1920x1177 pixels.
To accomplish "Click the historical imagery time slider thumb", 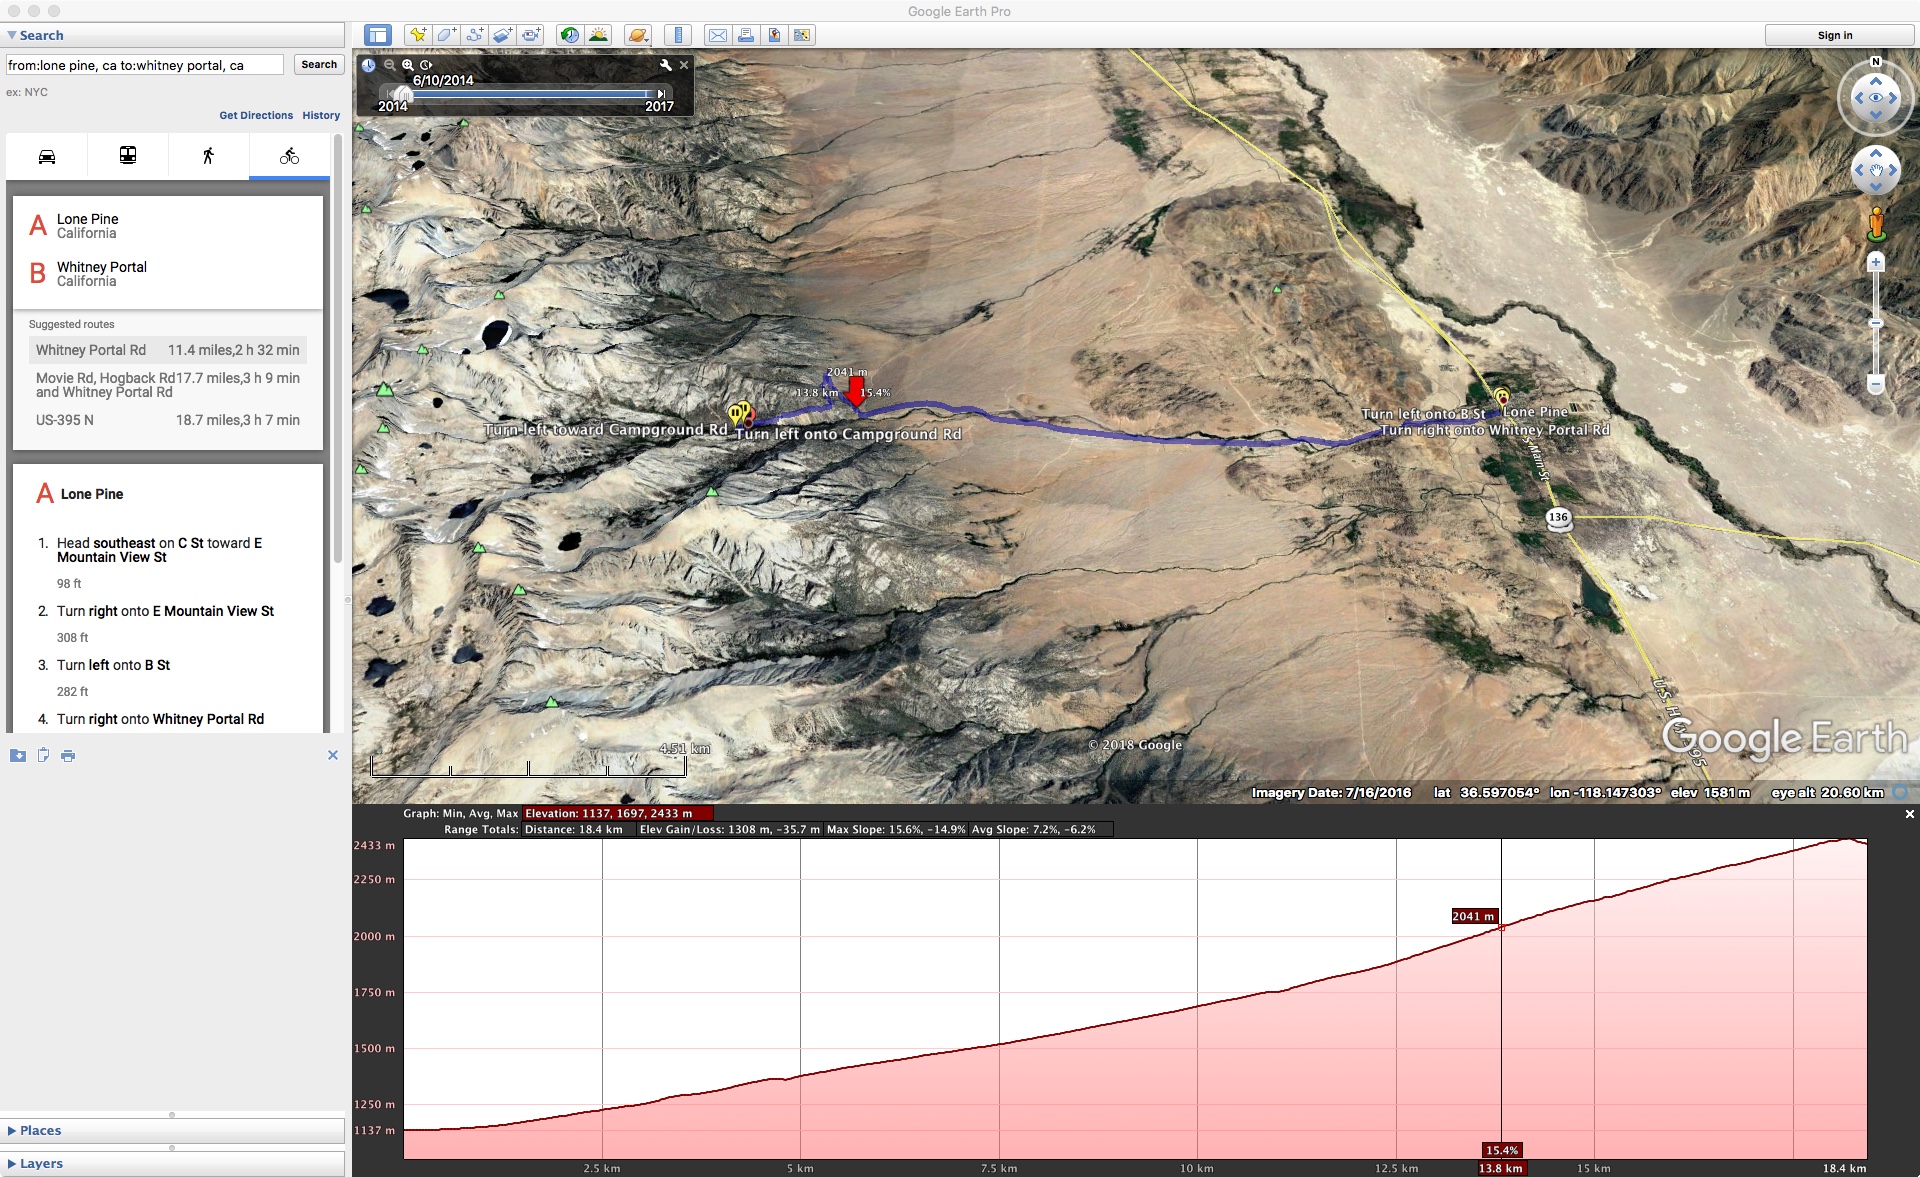I will (x=404, y=94).
